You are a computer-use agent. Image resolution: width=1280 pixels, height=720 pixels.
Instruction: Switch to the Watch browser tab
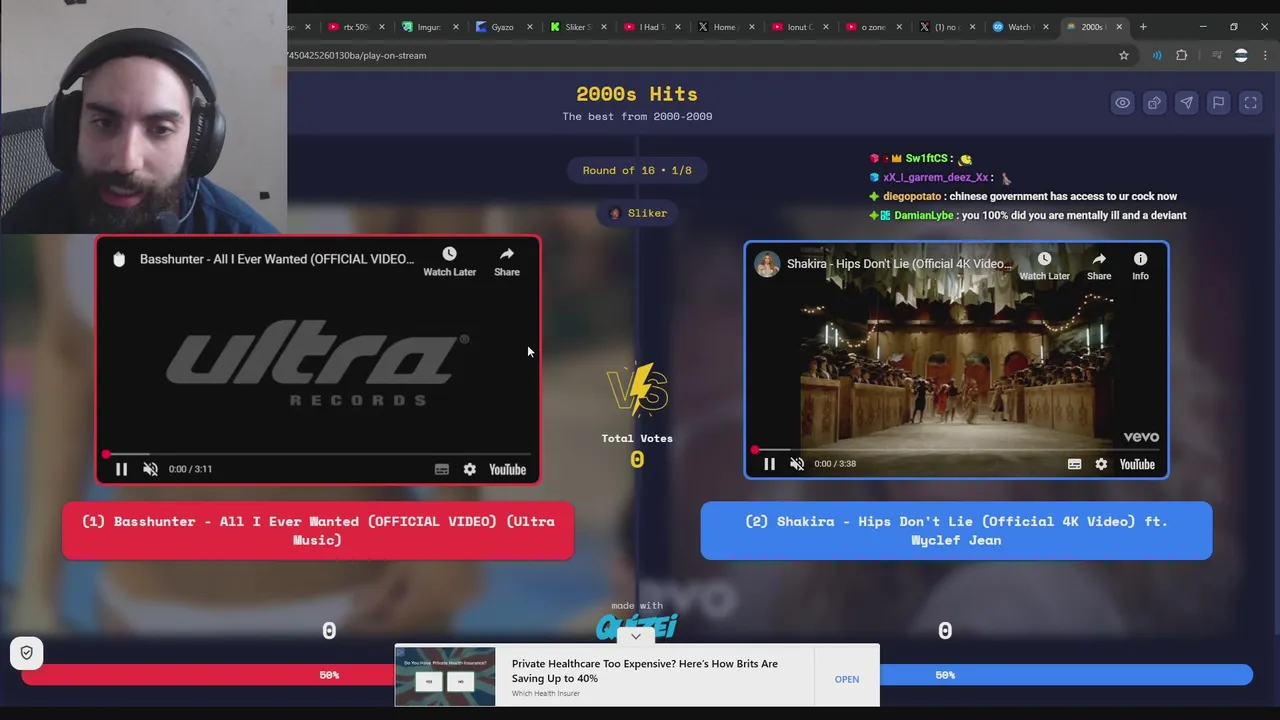click(1018, 27)
